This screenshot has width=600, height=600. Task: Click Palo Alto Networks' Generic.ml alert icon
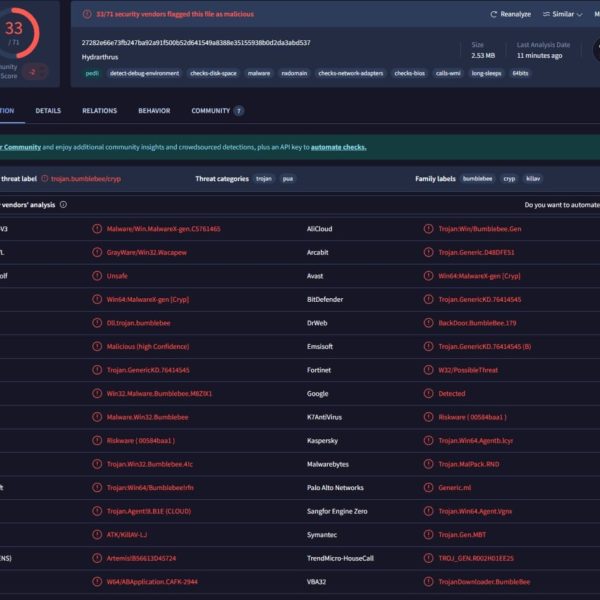pyautogui.click(x=429, y=488)
